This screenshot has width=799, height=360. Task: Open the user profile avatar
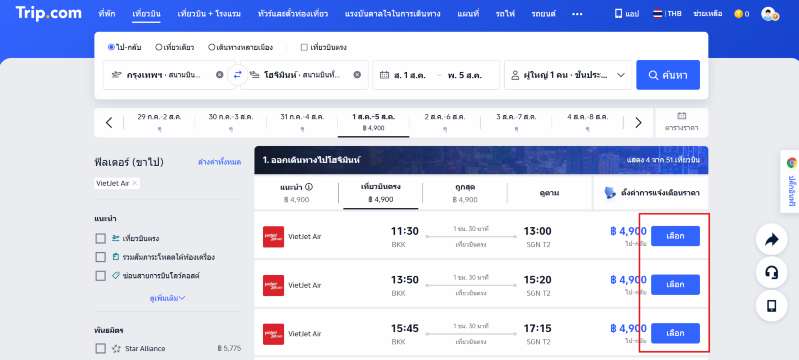coord(769,14)
